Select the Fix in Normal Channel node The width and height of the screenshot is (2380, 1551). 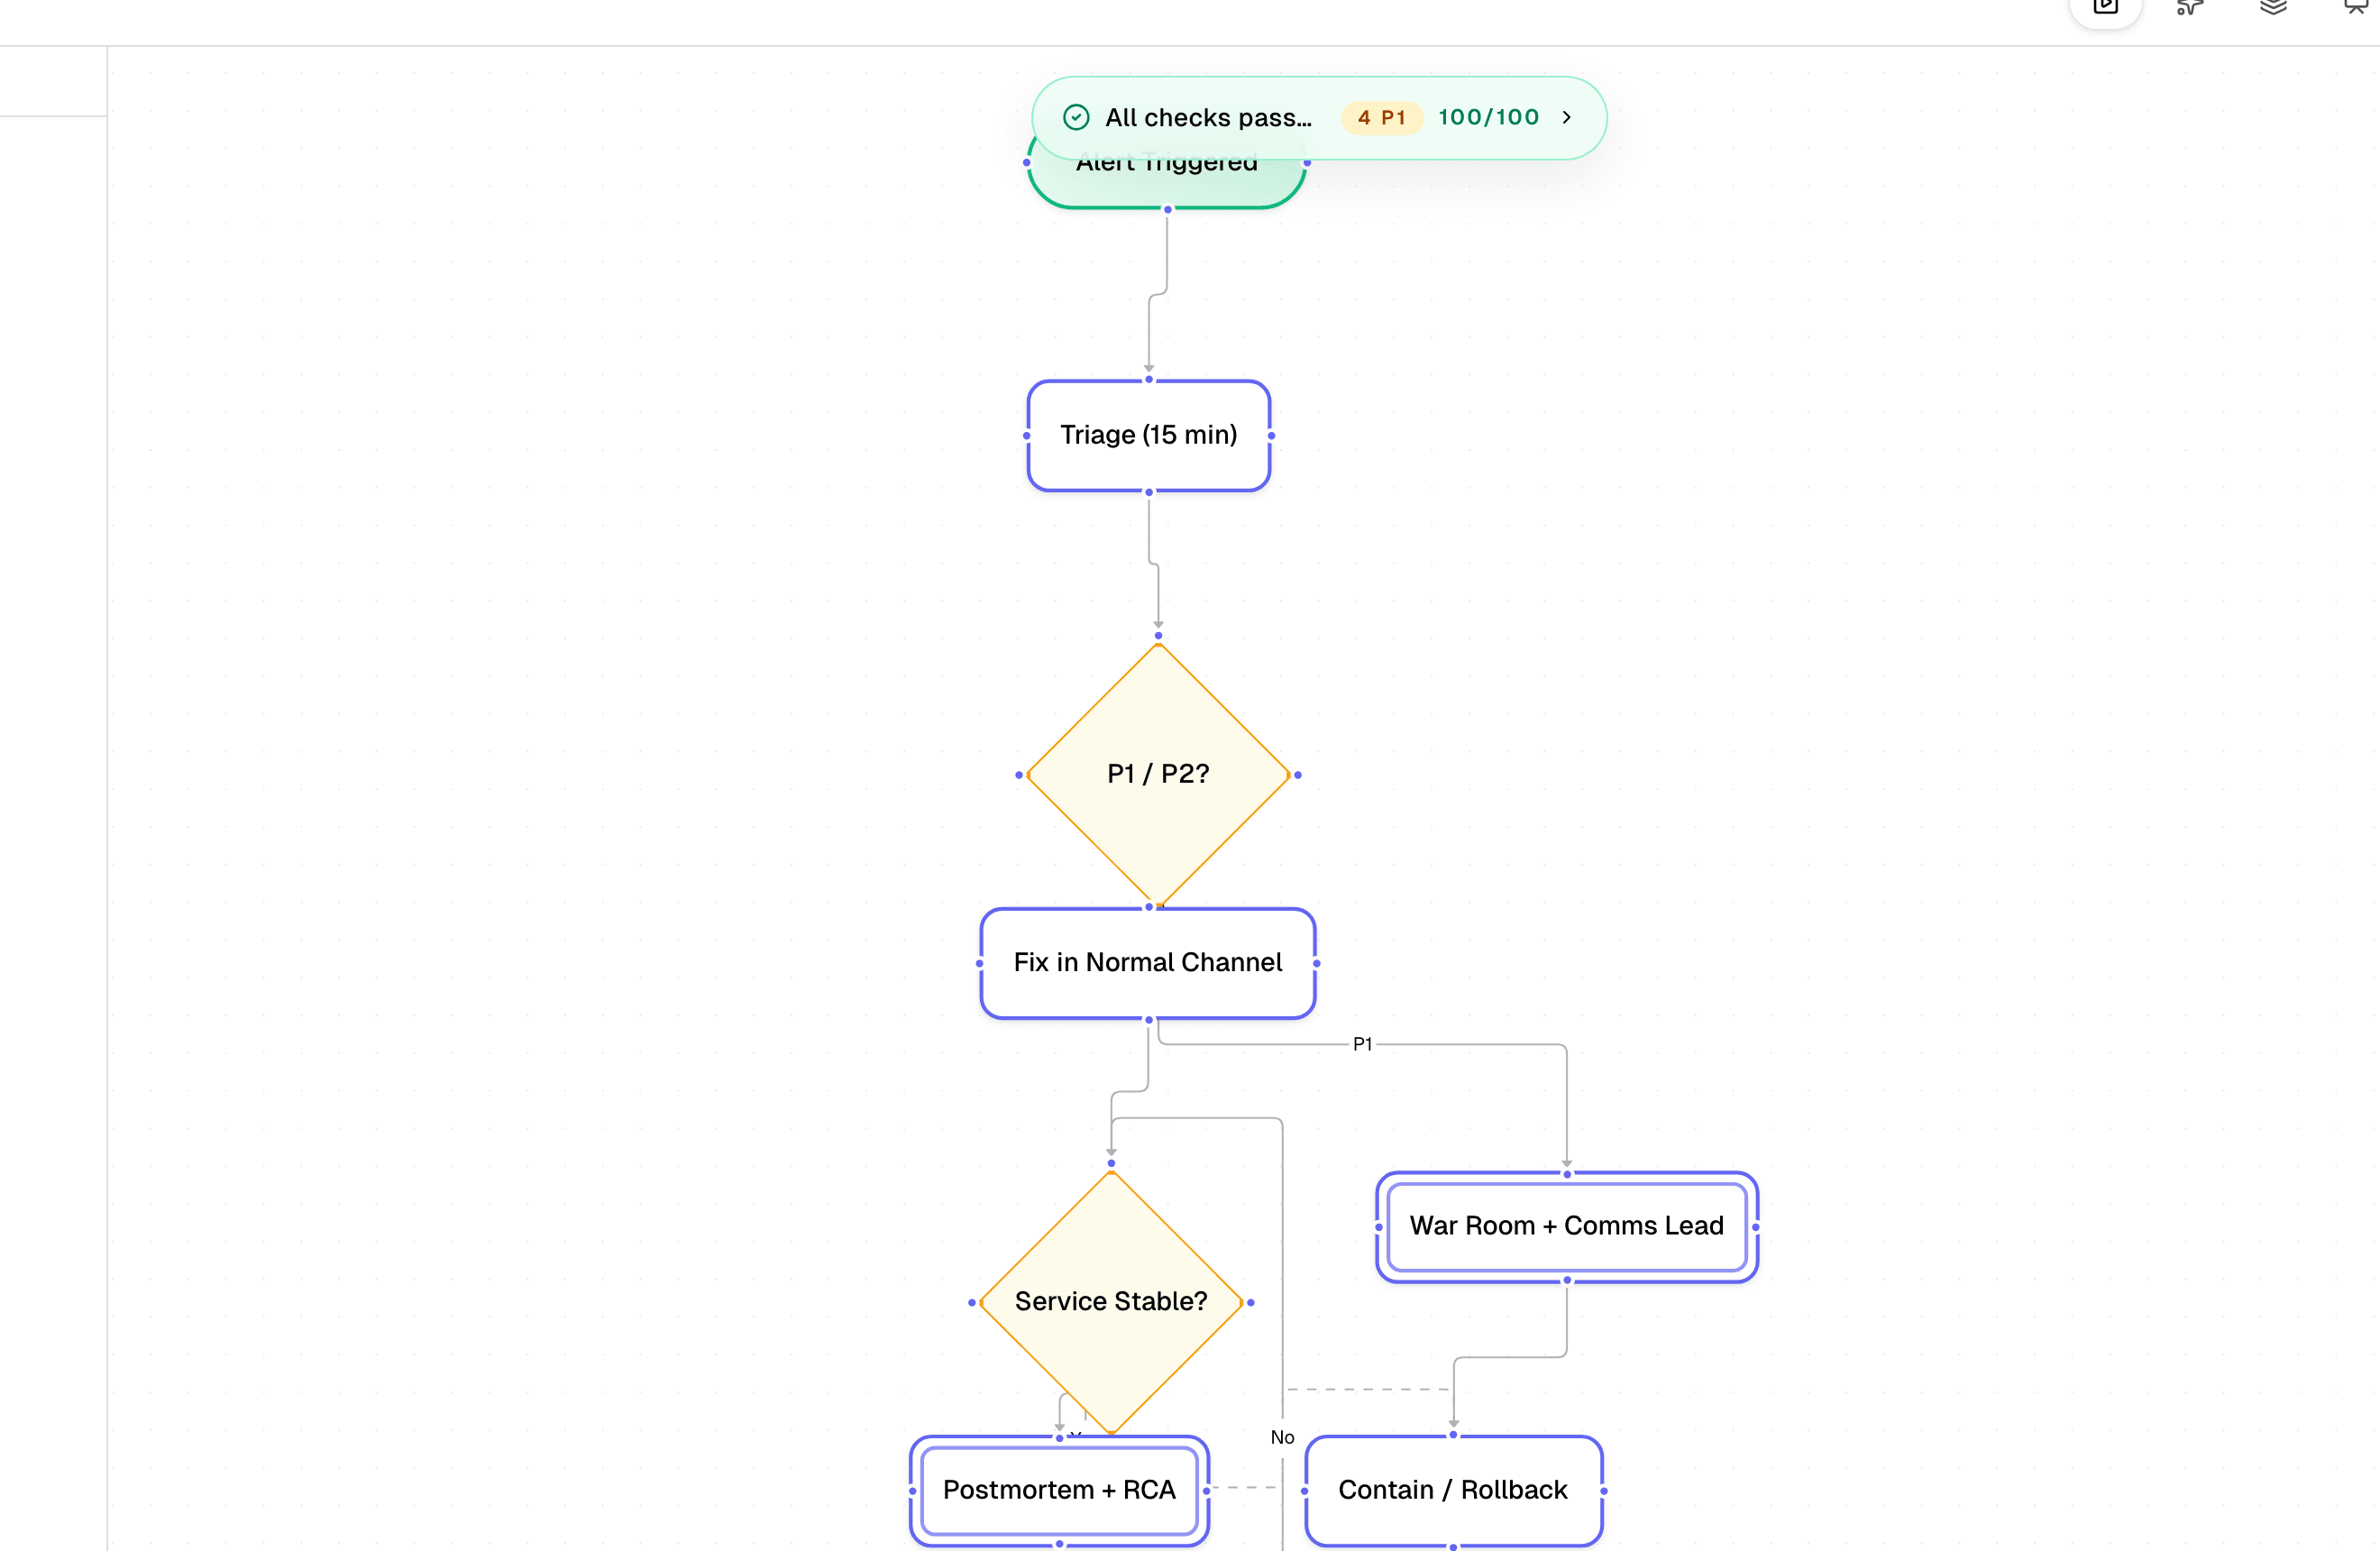(1147, 962)
